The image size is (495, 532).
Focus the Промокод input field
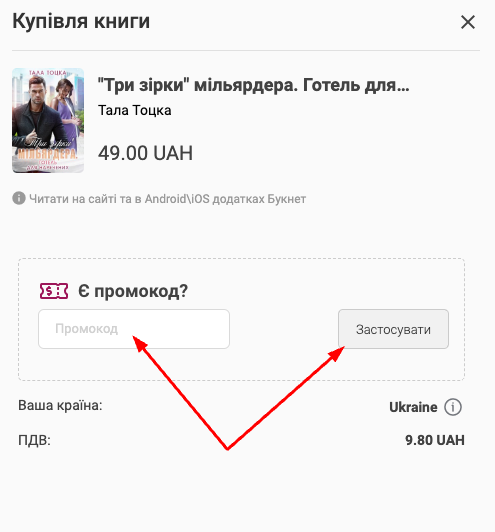click(x=134, y=329)
